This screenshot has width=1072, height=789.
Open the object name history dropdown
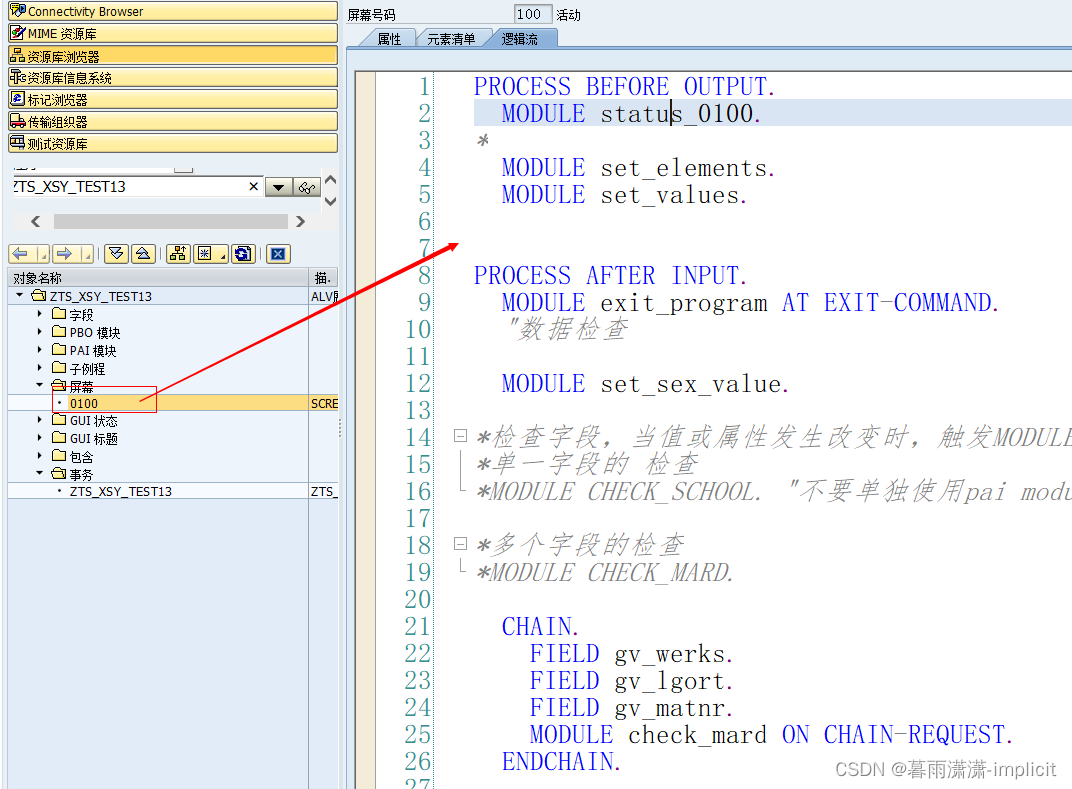(278, 187)
